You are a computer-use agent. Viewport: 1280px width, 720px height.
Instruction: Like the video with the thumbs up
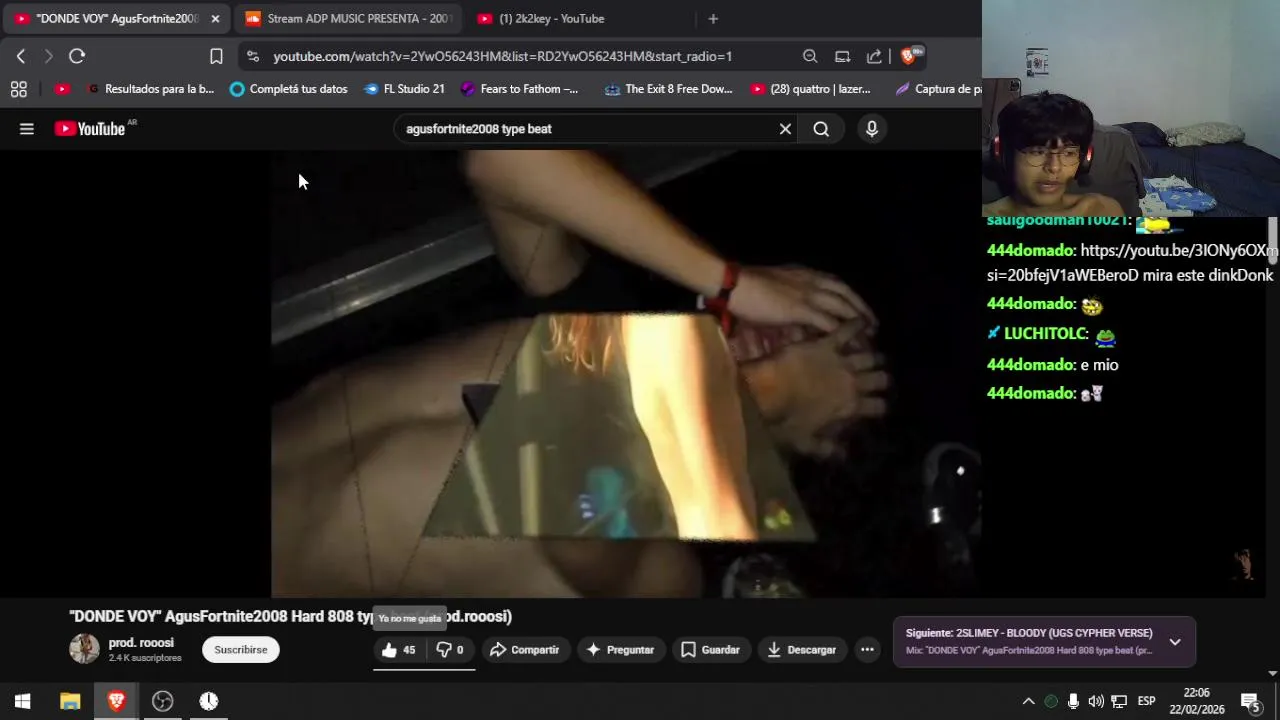click(x=398, y=650)
